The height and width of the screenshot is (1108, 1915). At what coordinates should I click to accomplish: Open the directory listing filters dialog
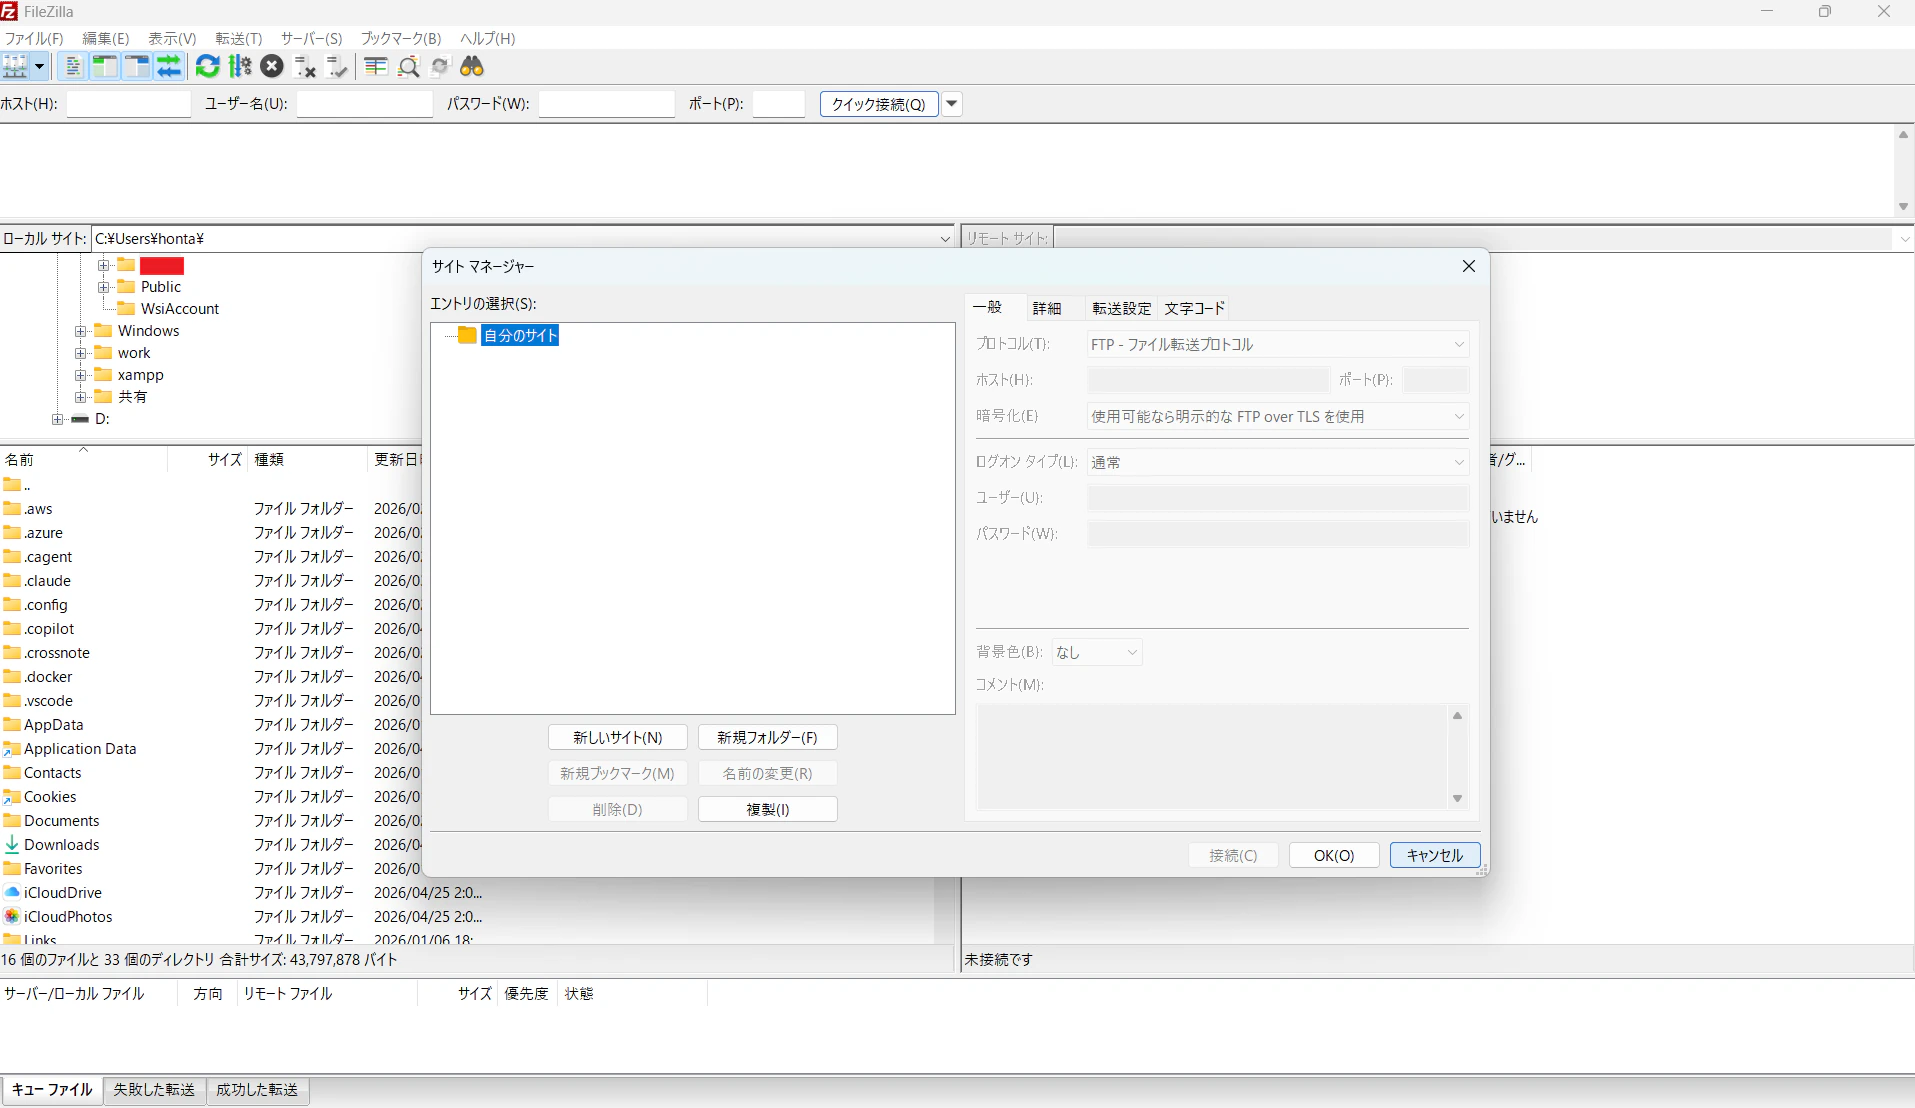click(376, 67)
